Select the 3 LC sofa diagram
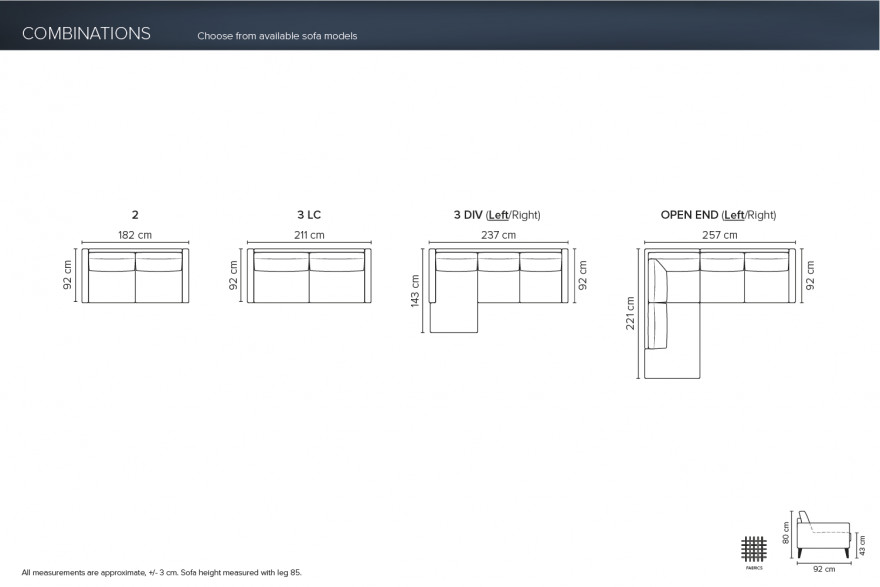 click(x=309, y=276)
